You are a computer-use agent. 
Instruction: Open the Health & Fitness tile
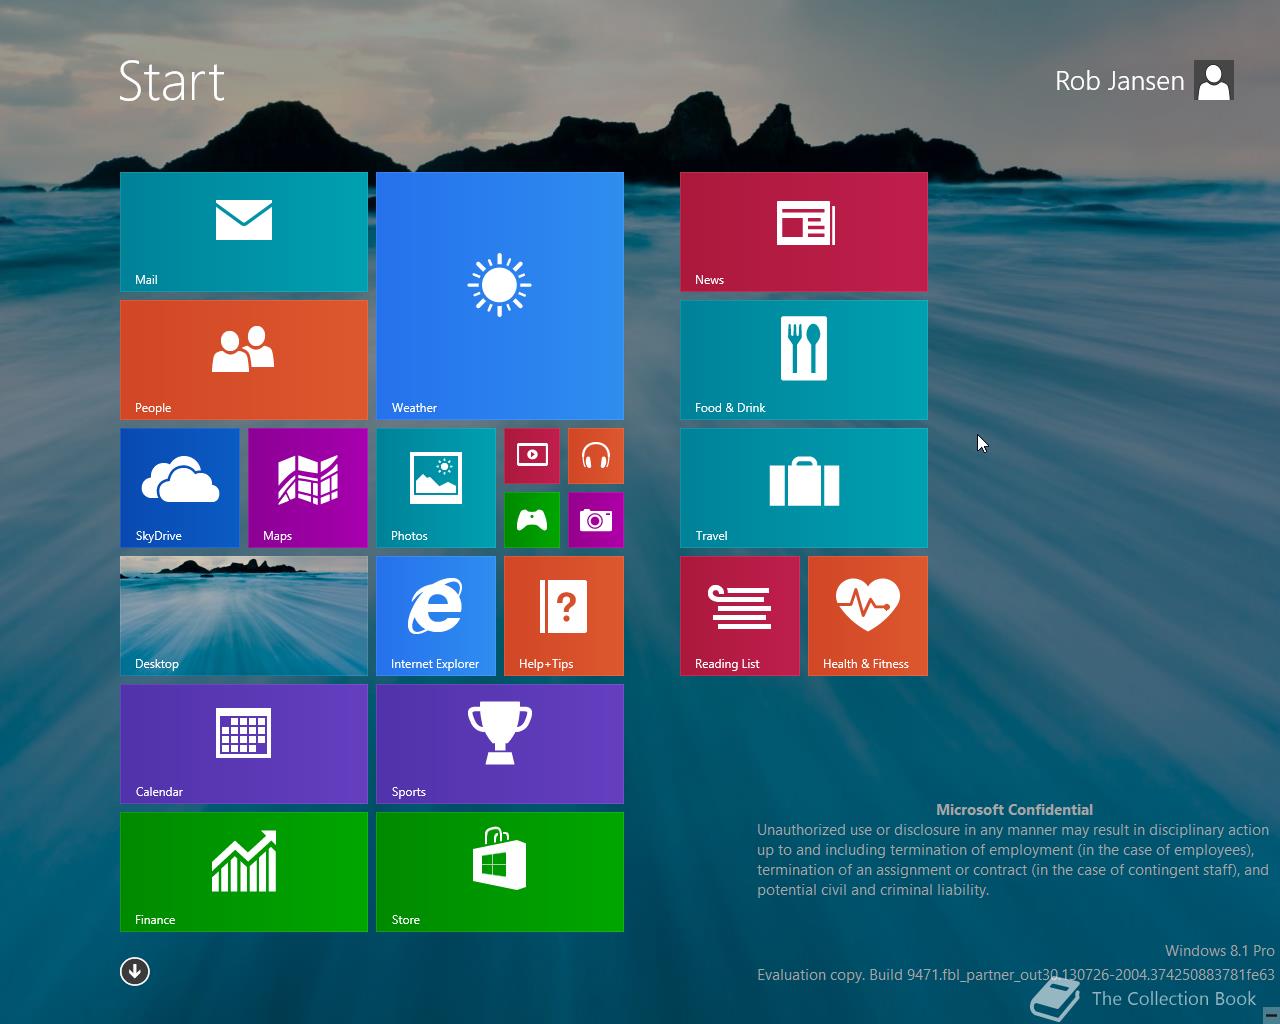868,616
